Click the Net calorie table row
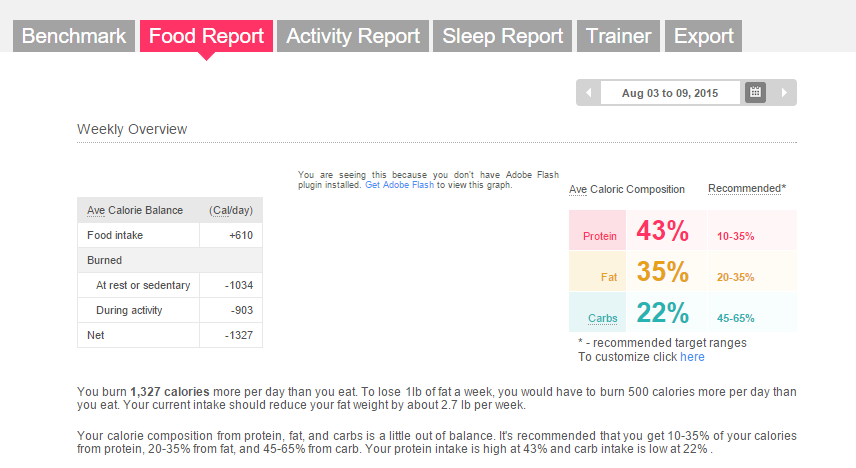 pyautogui.click(x=169, y=335)
